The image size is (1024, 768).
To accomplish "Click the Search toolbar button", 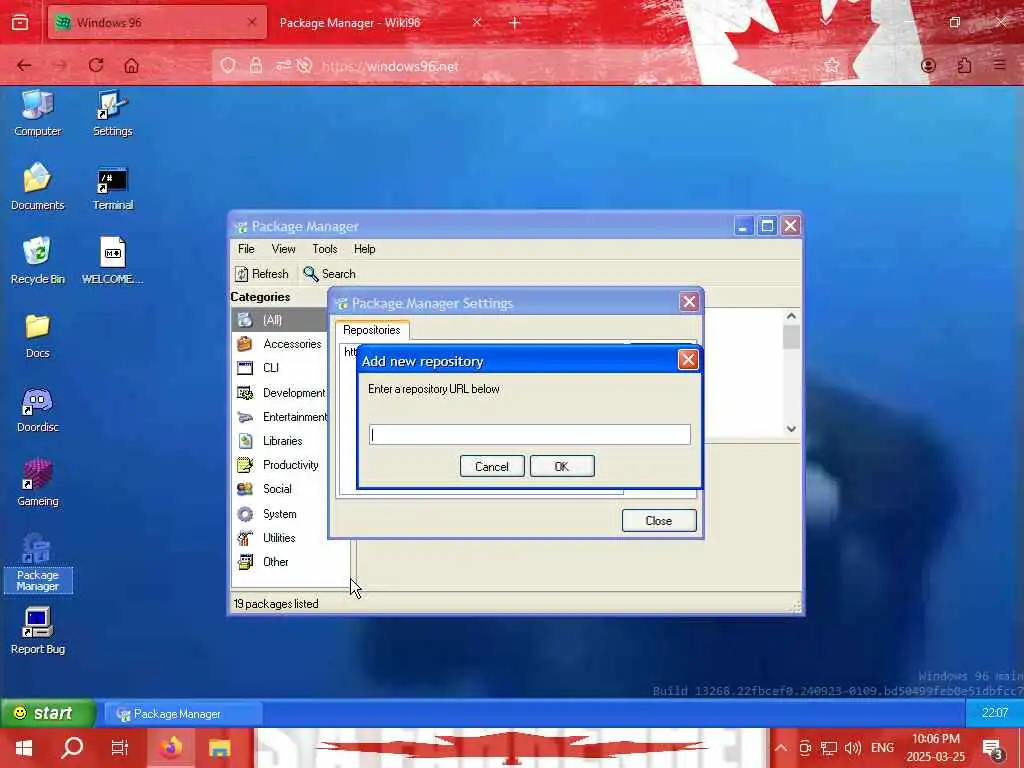I will 329,274.
